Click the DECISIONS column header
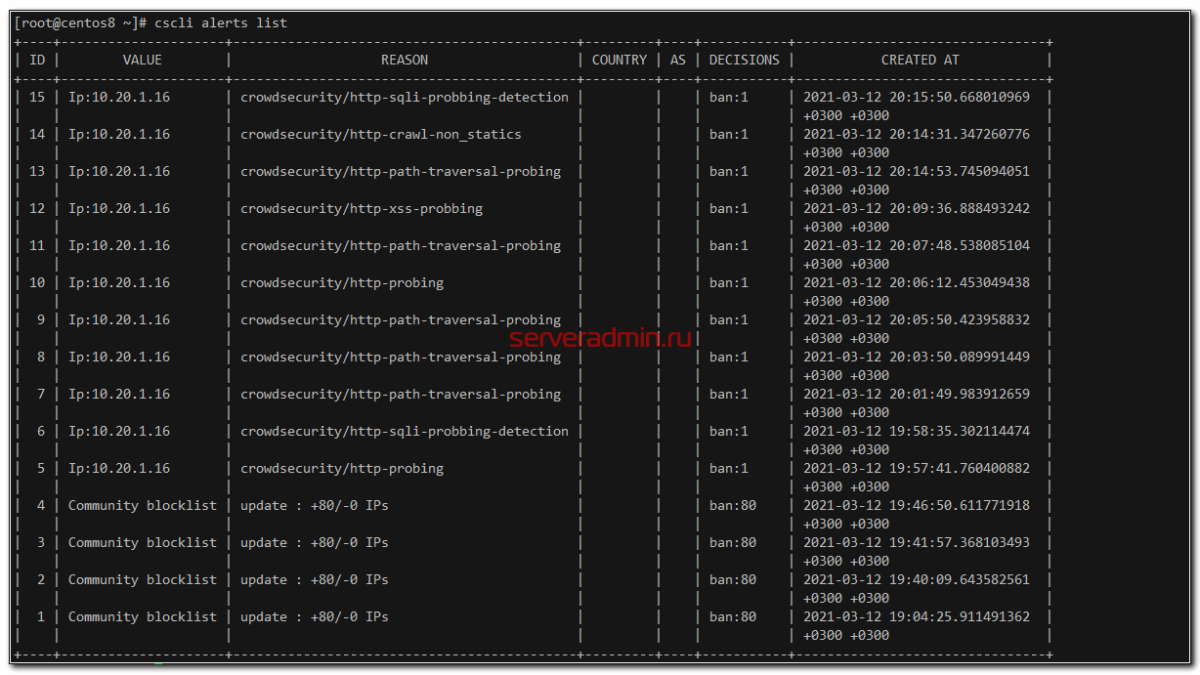Viewport: 1200px width, 675px height. point(744,60)
